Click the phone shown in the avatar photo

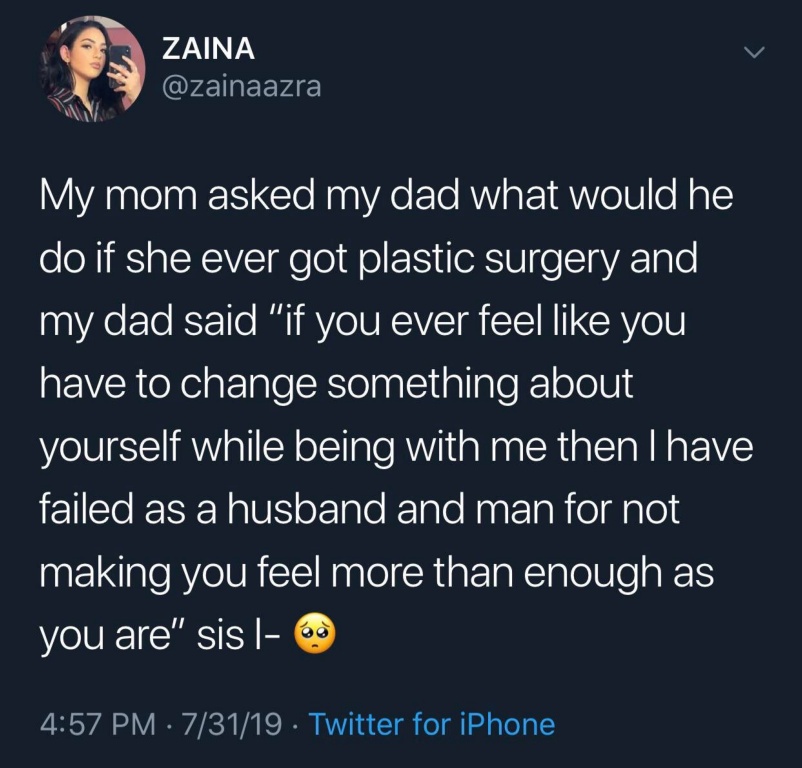click(x=120, y=61)
